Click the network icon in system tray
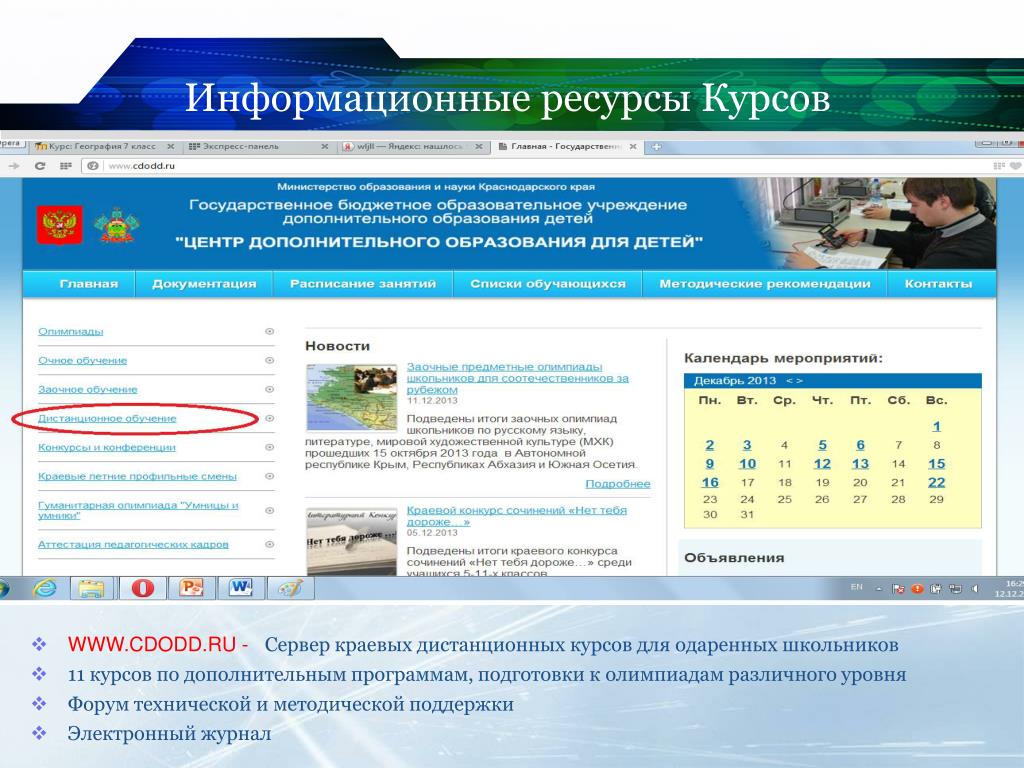Image resolution: width=1024 pixels, height=768 pixels. [955, 588]
